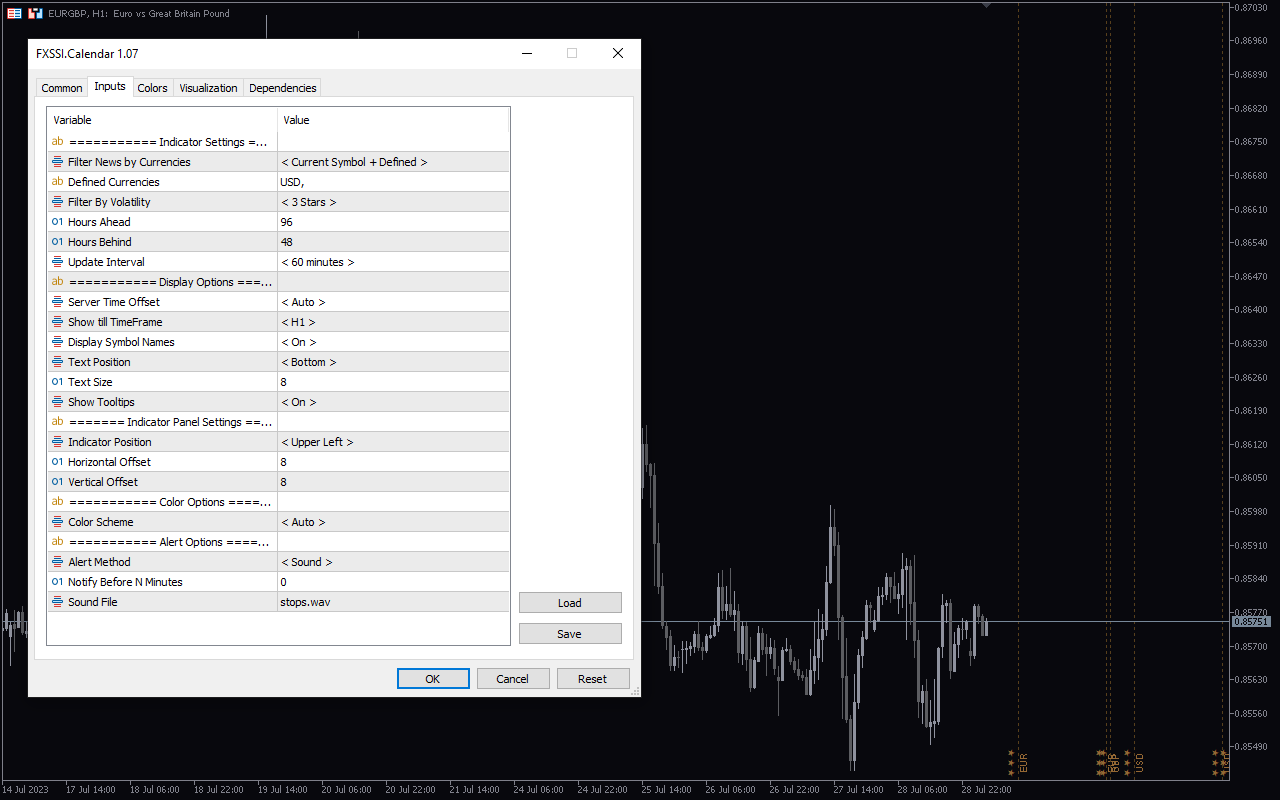This screenshot has height=800, width=1280.
Task: Change Server Time Offset Auto value
Action: (x=394, y=302)
